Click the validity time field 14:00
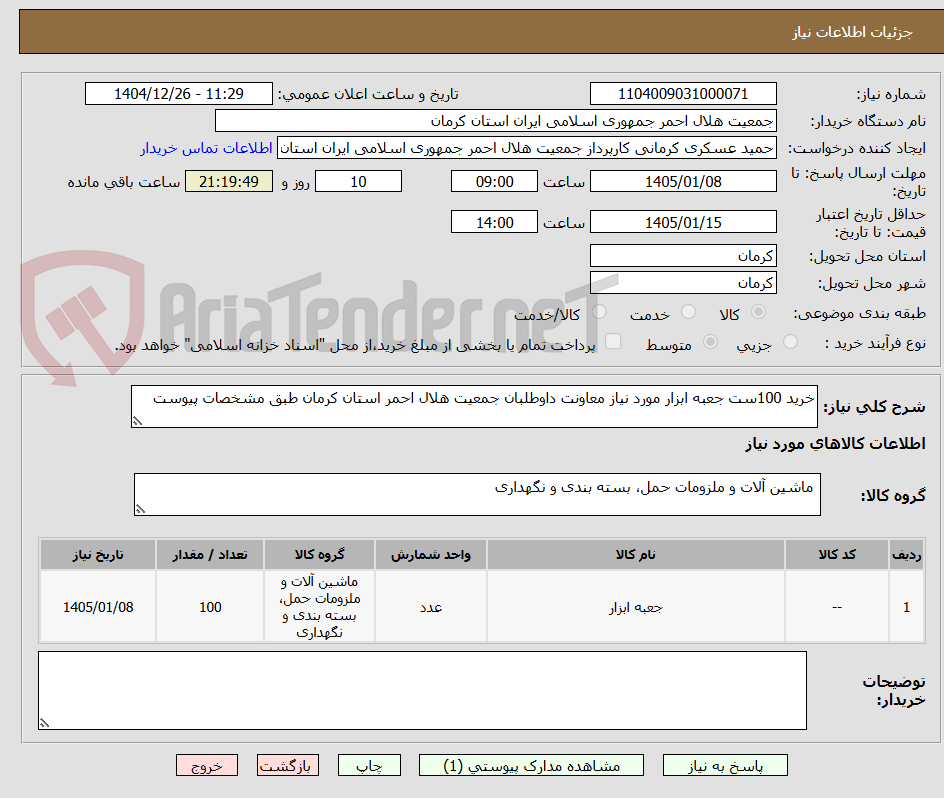 [x=494, y=222]
